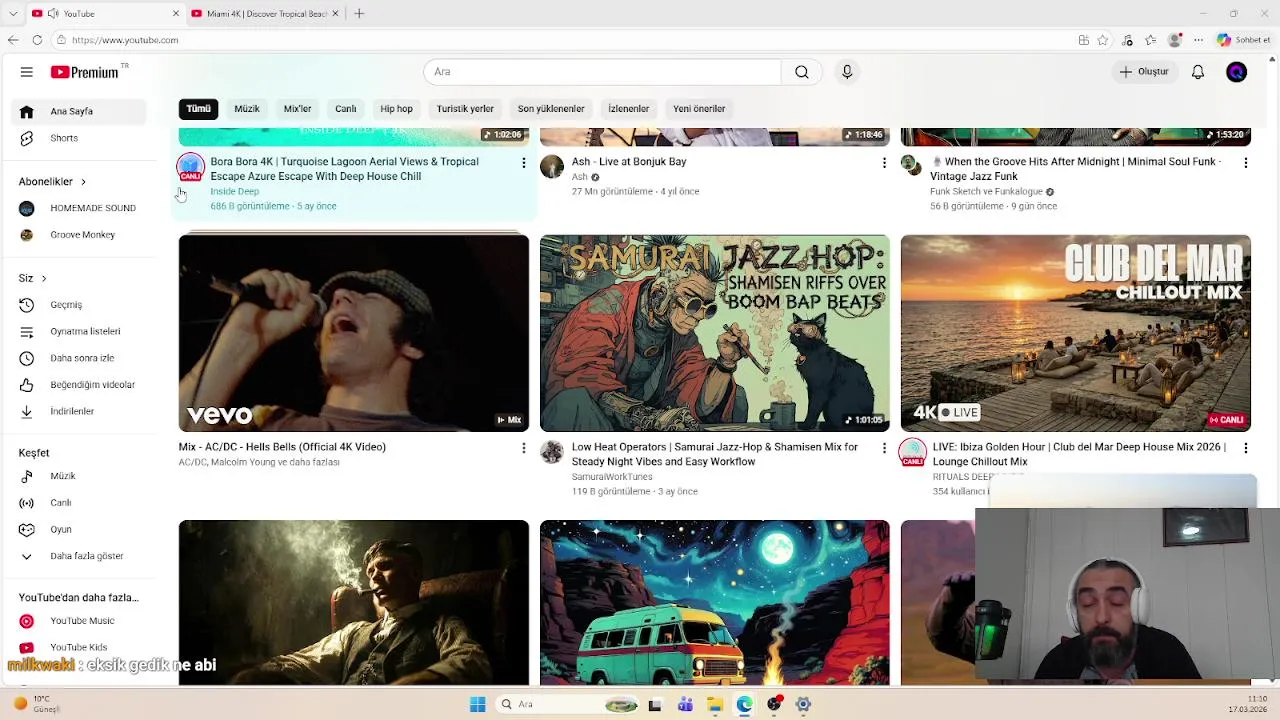Select the Son yüklenenler filter chip
The width and height of the screenshot is (1280, 720).
[551, 109]
